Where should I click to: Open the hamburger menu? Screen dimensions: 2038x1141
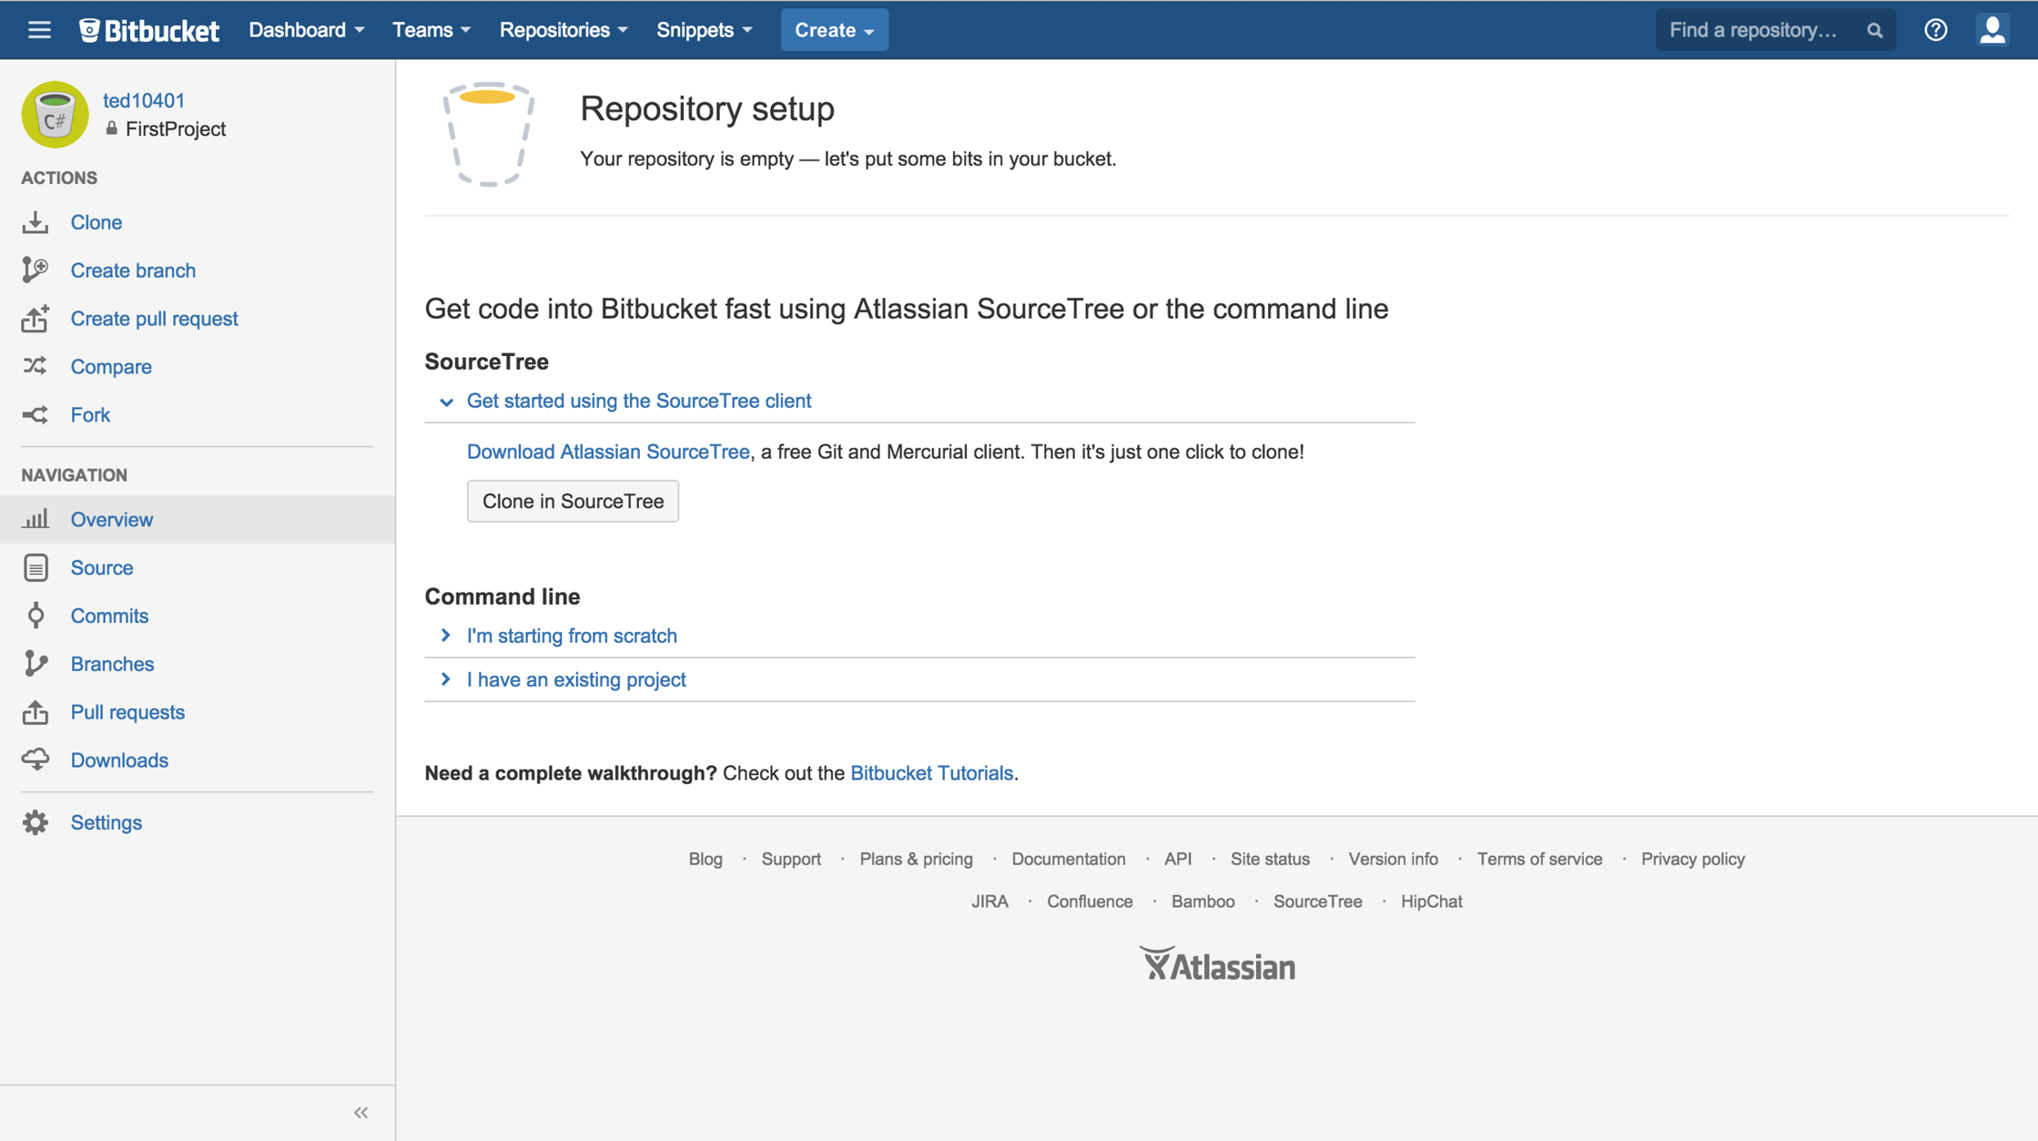39,29
